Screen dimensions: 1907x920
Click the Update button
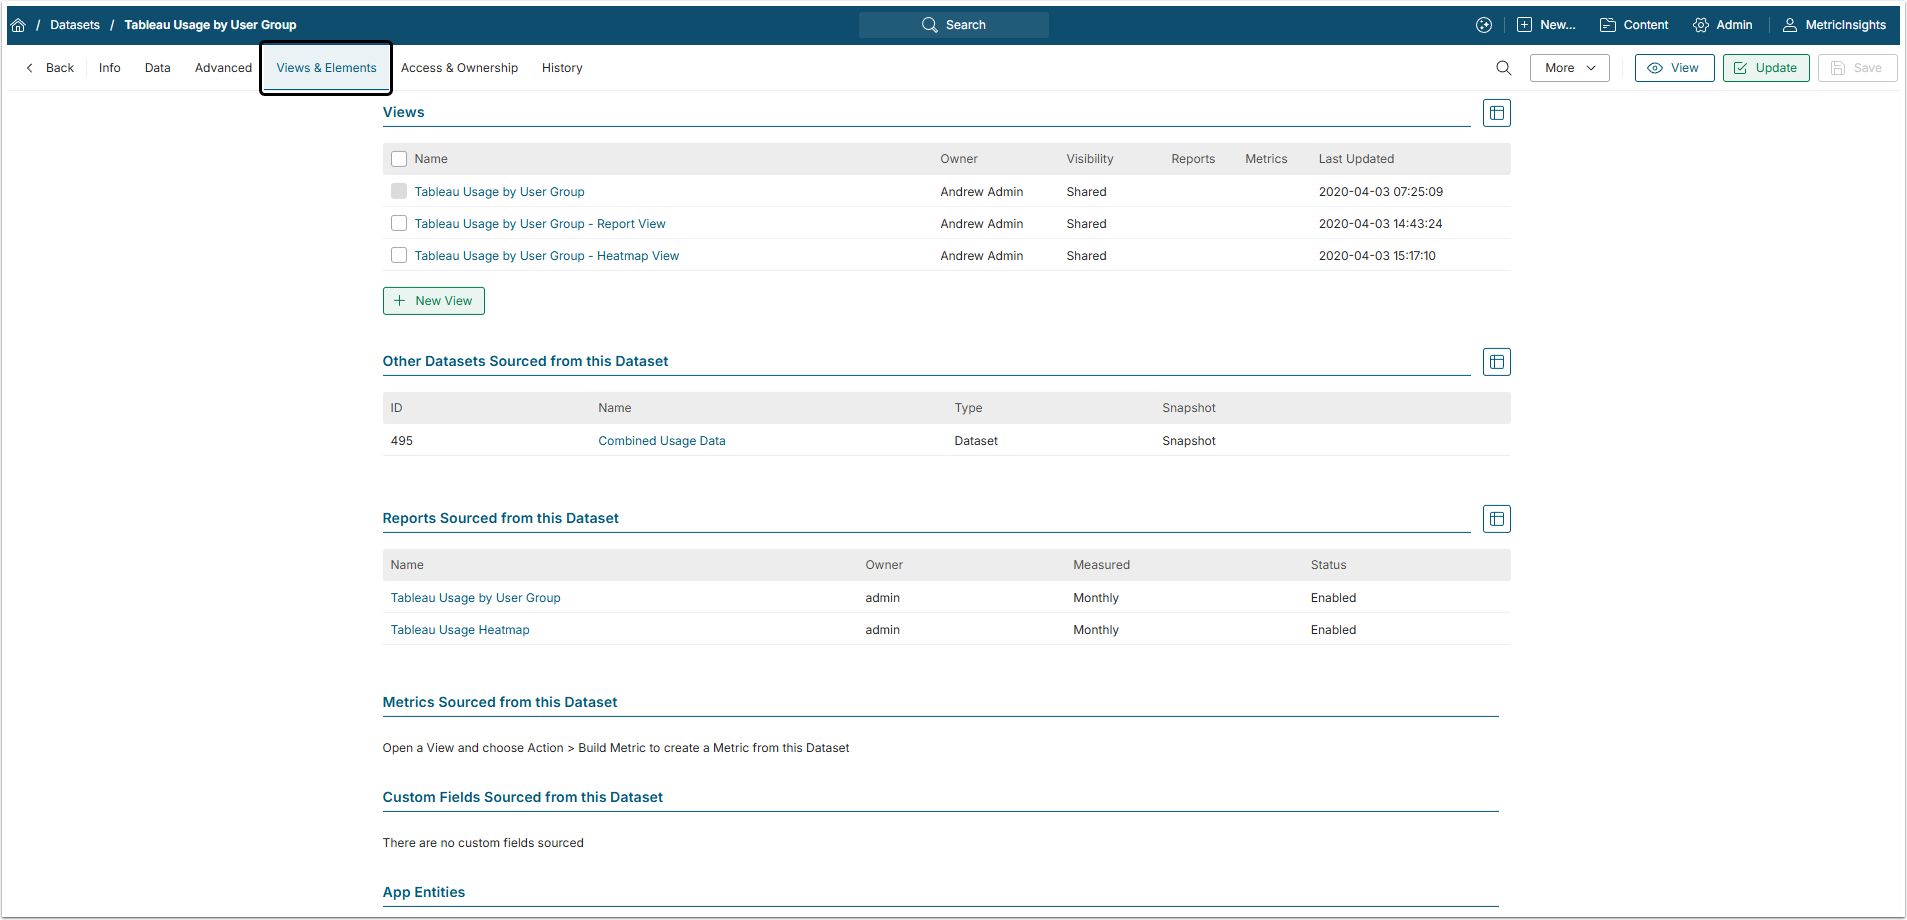coord(1765,68)
